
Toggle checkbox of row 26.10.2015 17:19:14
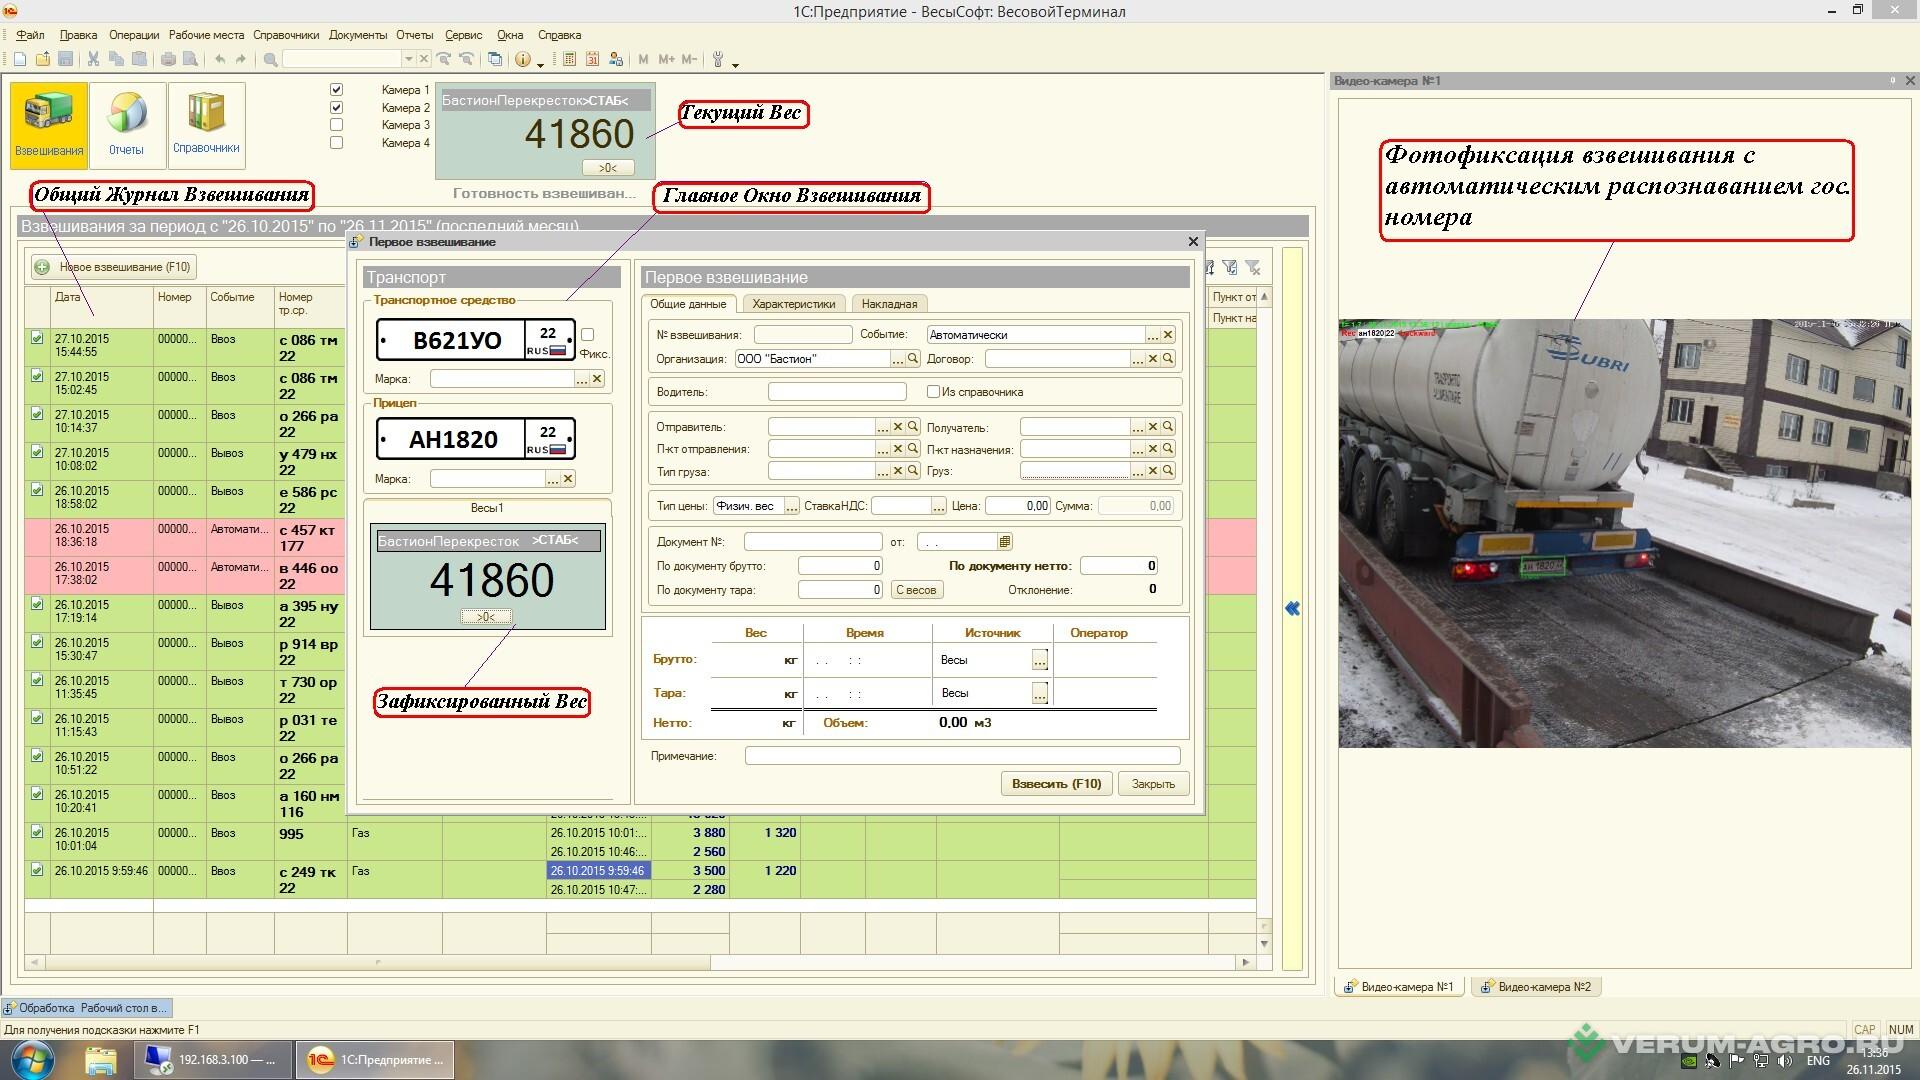[x=37, y=604]
